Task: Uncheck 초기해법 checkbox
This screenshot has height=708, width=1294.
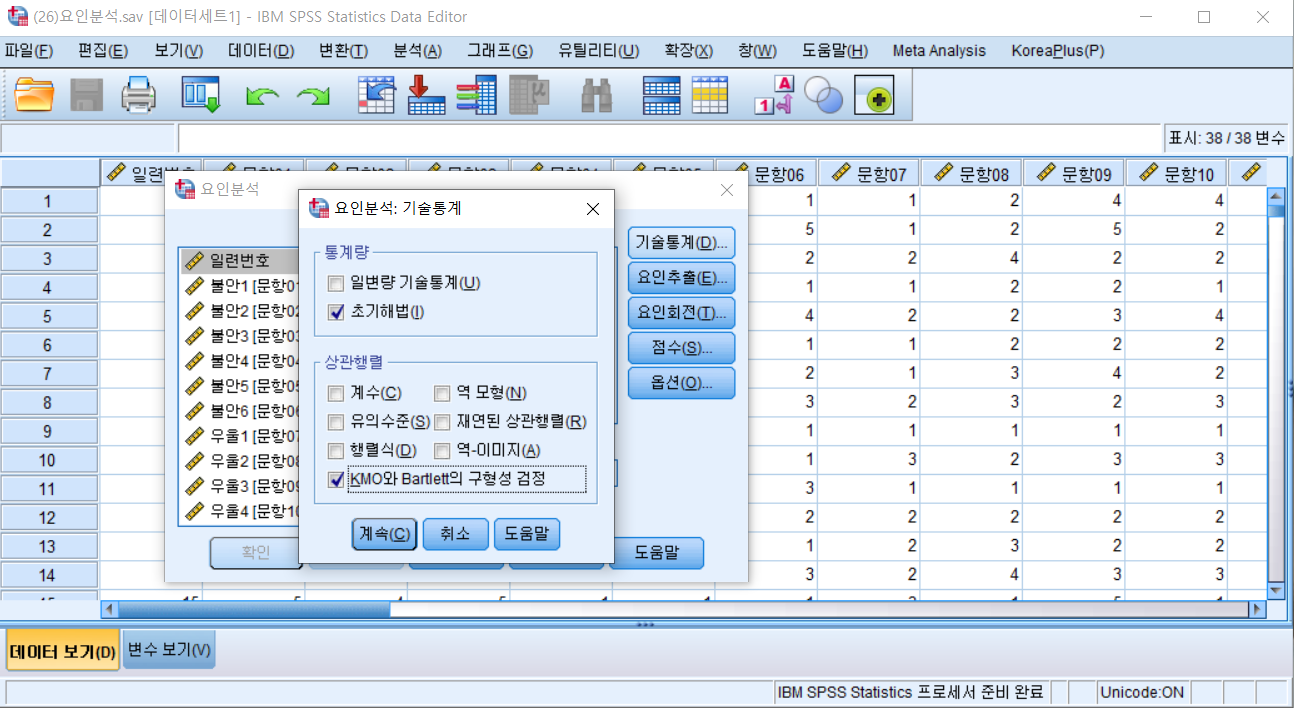Action: pos(336,312)
